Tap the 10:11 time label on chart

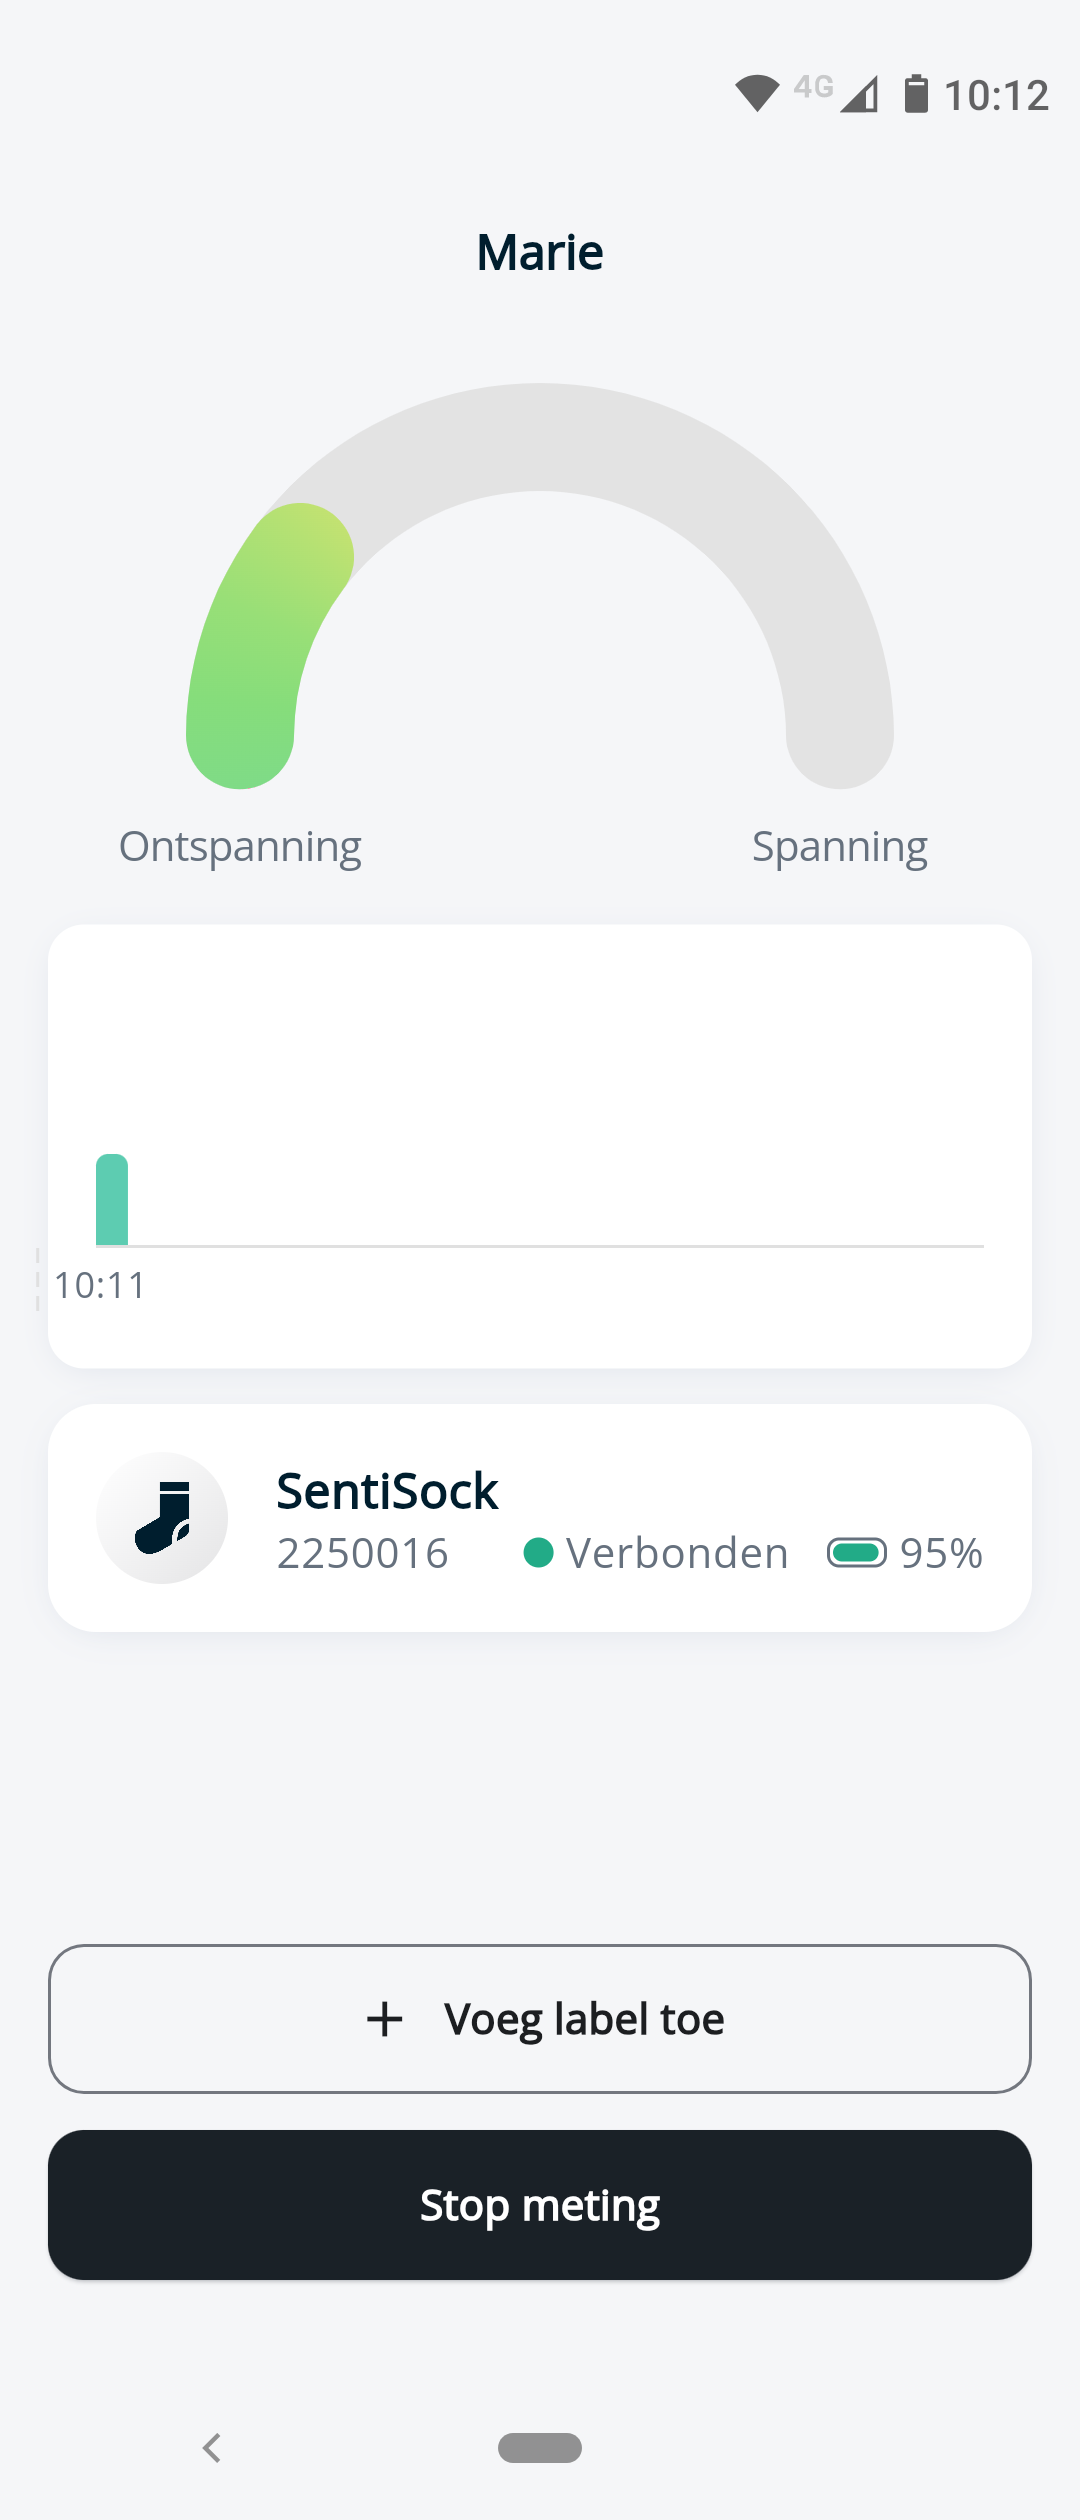pos(100,1285)
